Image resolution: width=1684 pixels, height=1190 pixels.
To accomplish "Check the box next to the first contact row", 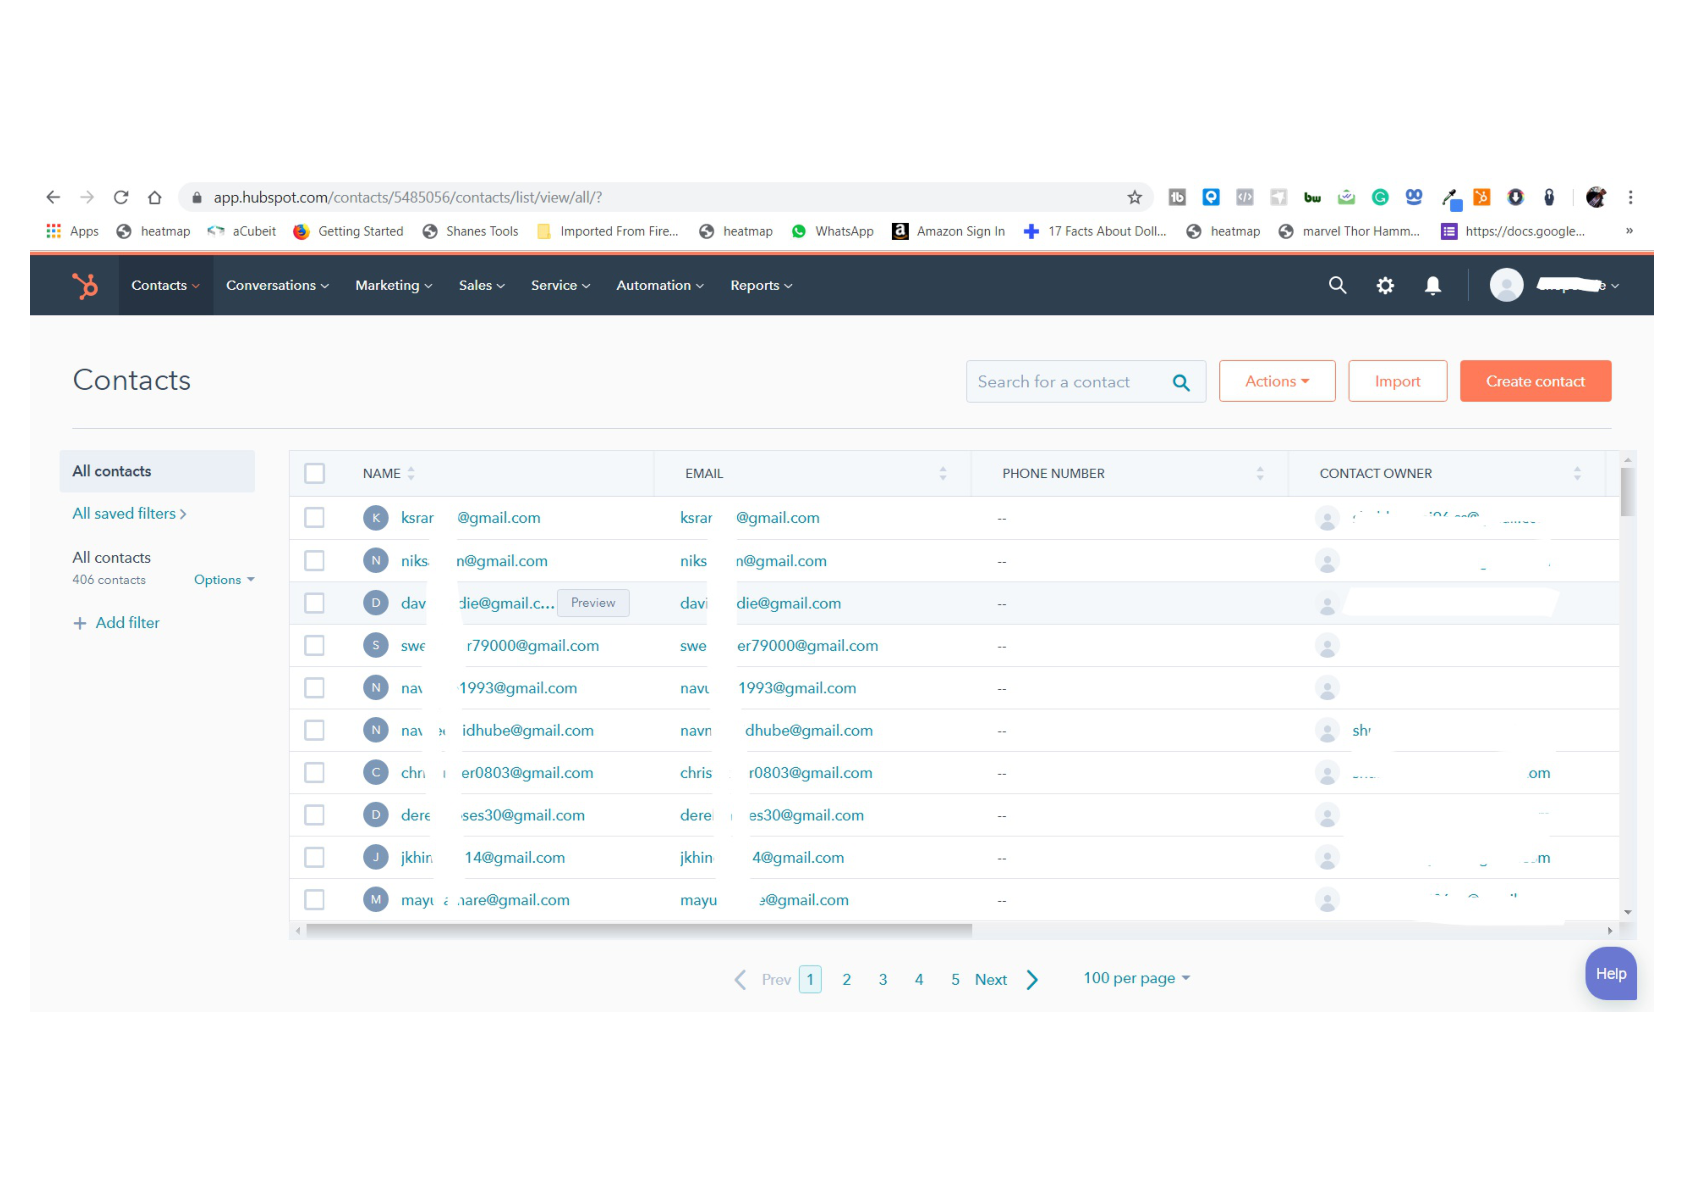I will pos(314,518).
